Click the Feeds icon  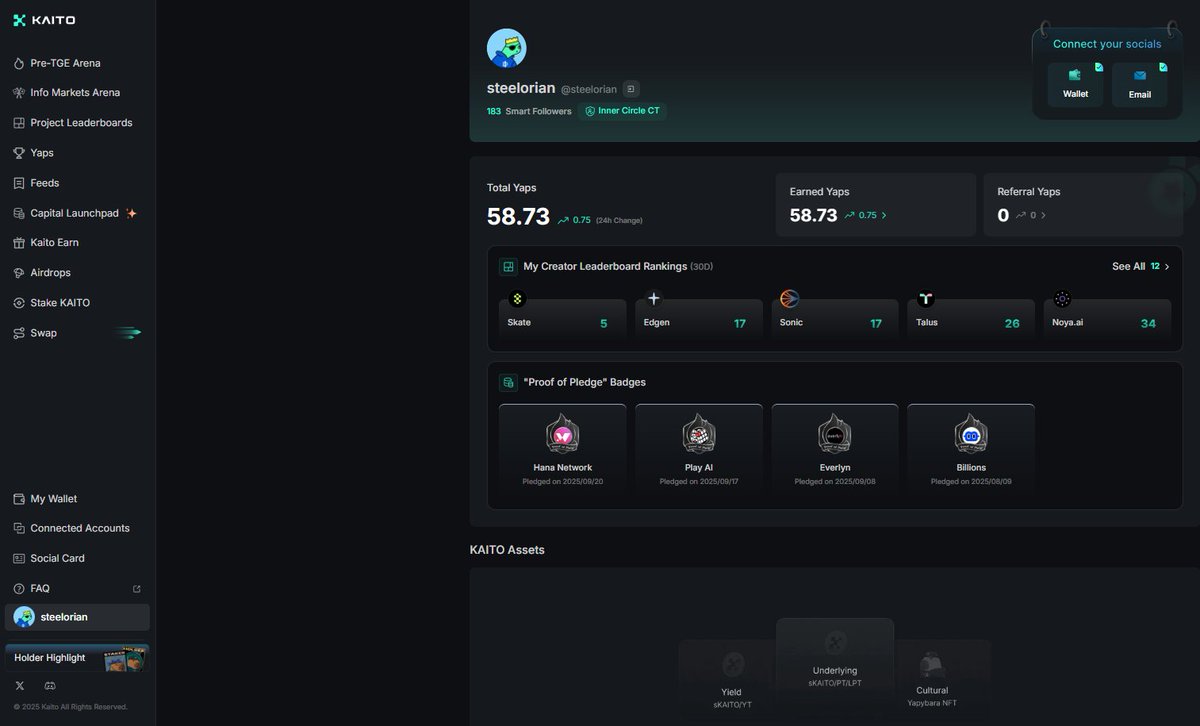point(19,183)
